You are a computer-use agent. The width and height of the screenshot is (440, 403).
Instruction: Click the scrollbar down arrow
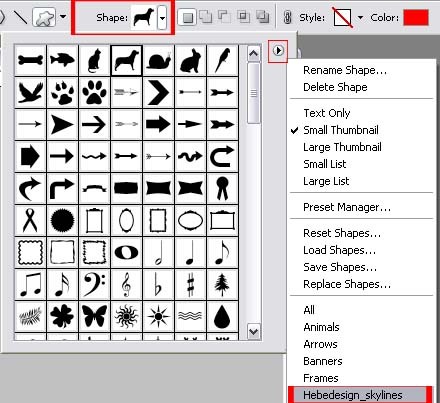(x=254, y=332)
